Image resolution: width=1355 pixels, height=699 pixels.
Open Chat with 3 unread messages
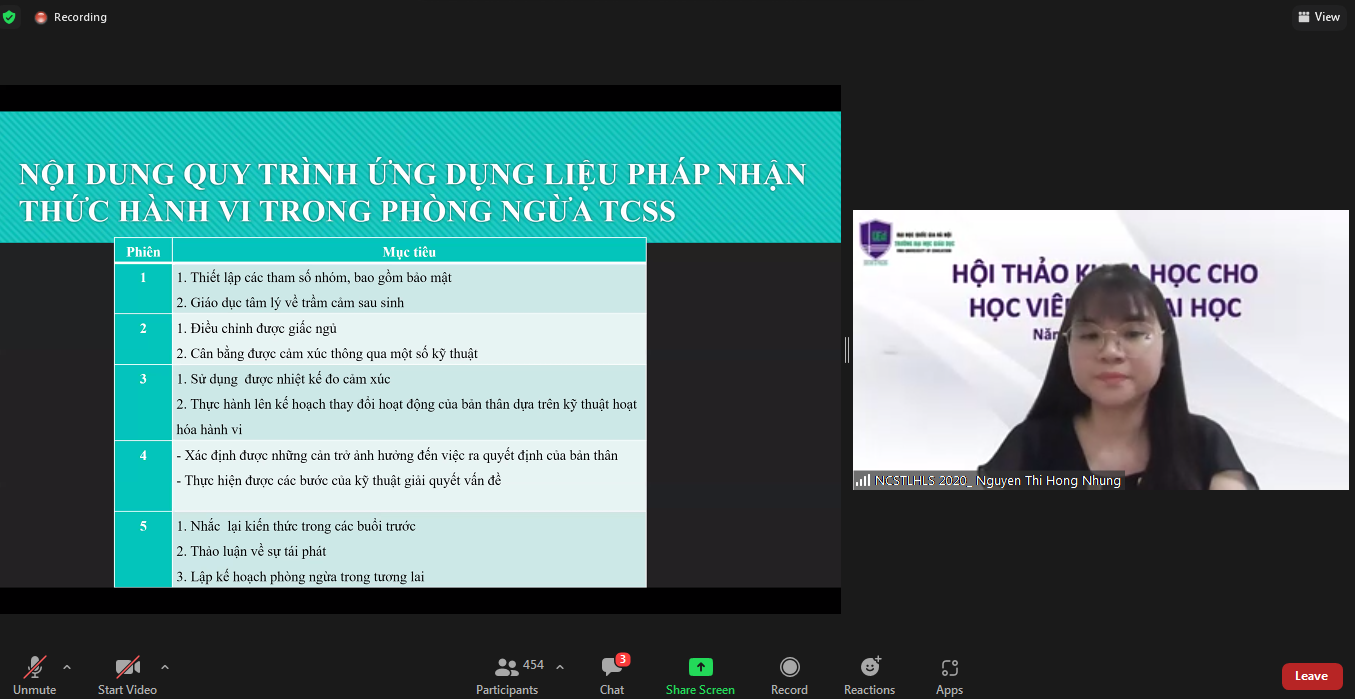pos(612,675)
